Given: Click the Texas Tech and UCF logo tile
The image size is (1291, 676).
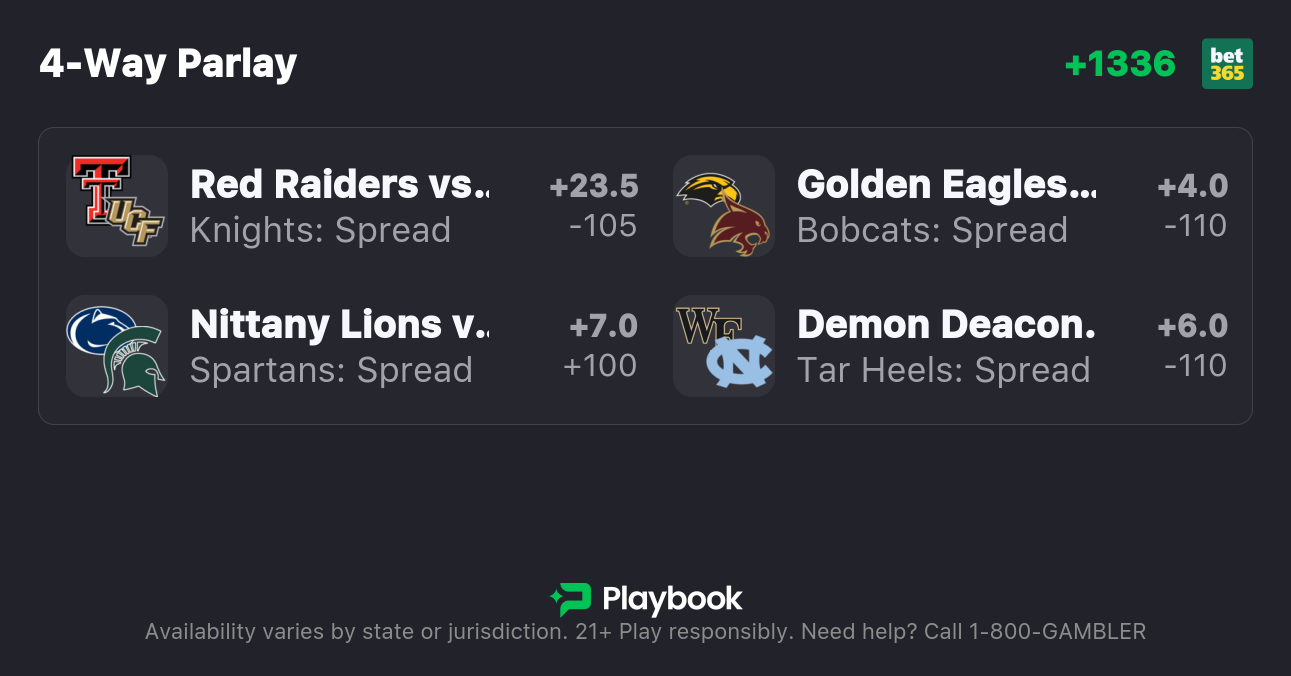Looking at the screenshot, I should (x=117, y=206).
